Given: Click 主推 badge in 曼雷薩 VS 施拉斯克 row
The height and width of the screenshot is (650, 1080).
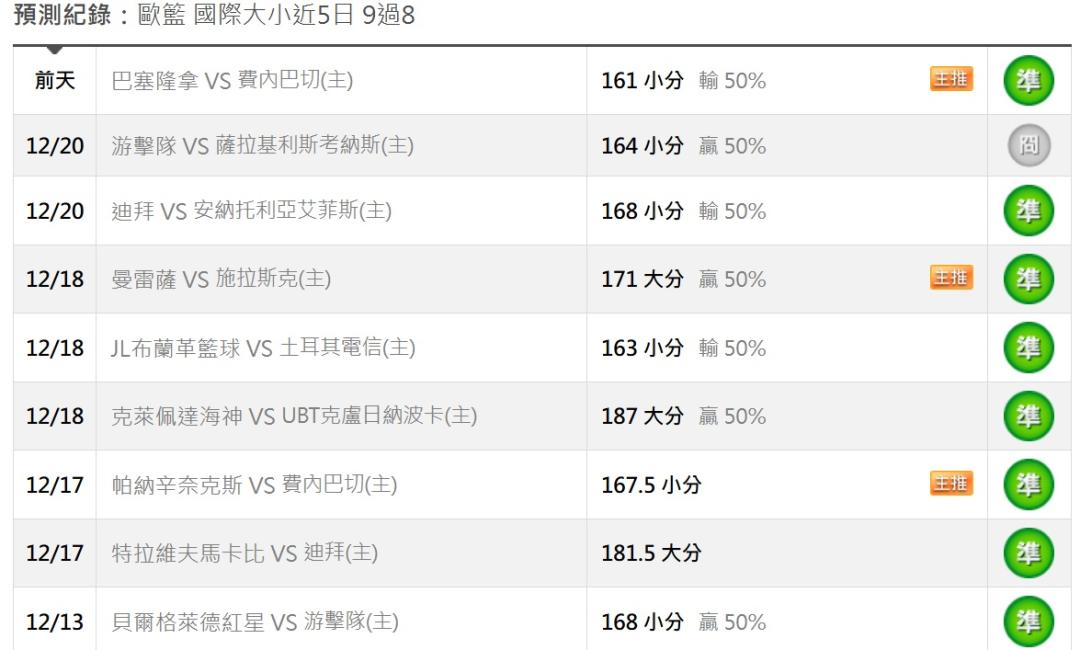Looking at the screenshot, I should tap(951, 278).
